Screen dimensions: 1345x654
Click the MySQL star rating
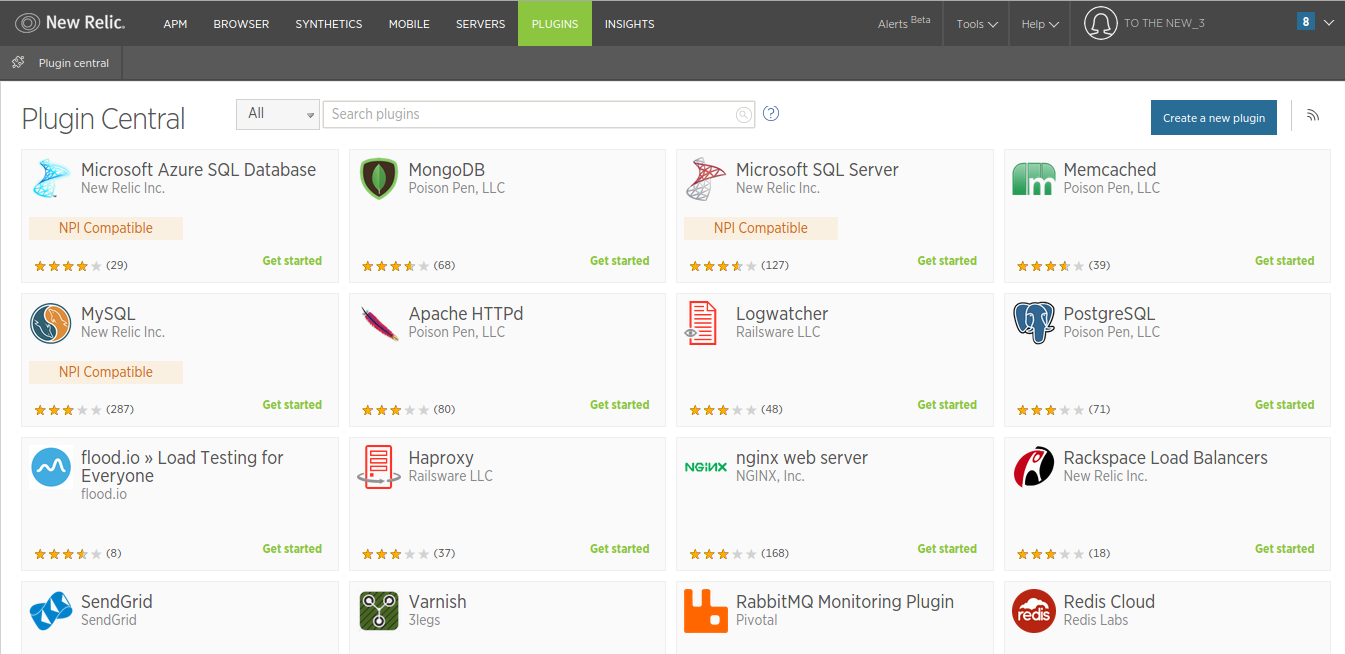click(68, 410)
